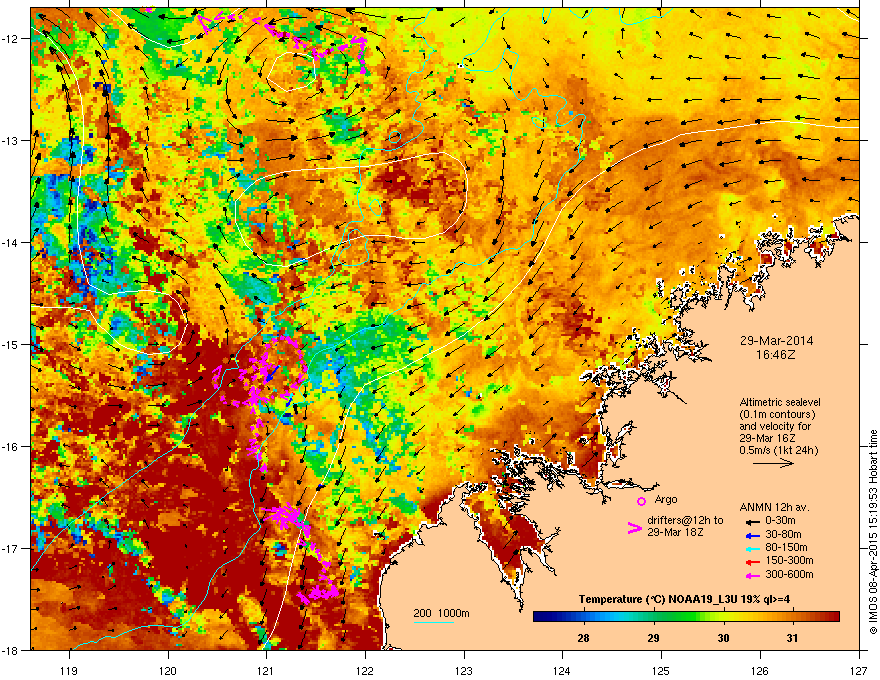Click latitude axis label -18
The width and height of the screenshot is (880, 680).
(10, 650)
